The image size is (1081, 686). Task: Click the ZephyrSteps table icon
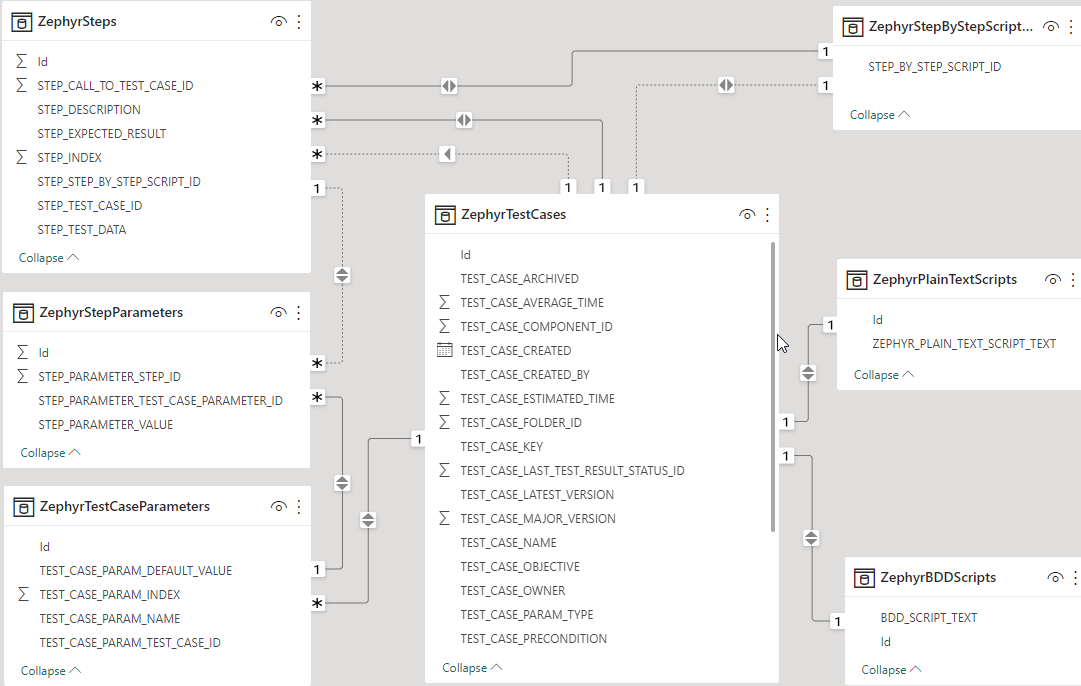(21, 22)
